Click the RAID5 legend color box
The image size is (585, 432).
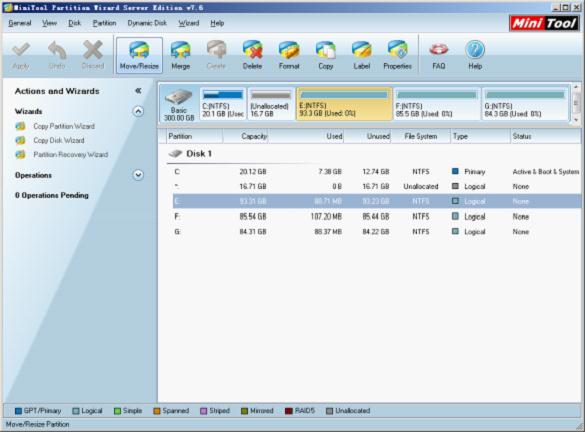[x=288, y=411]
